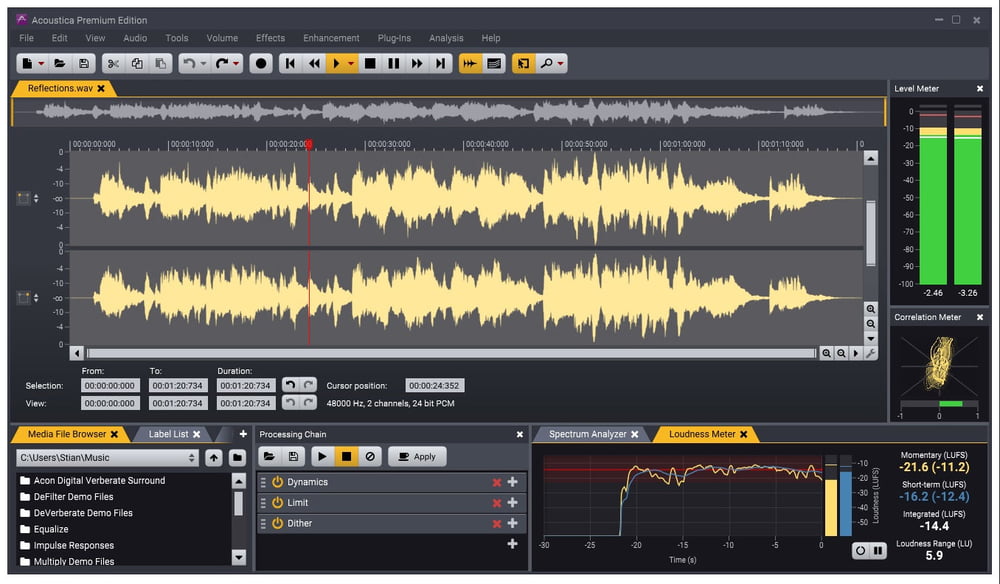Open a file with the toolbar folder icon
This screenshot has height=584, width=1000.
[60, 63]
